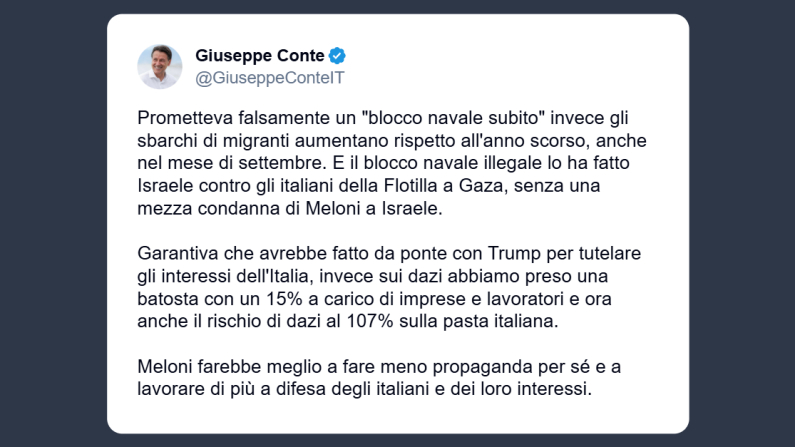Click Giuseppe Conte's profile avatar
Screen dimensions: 795x447
point(160,66)
